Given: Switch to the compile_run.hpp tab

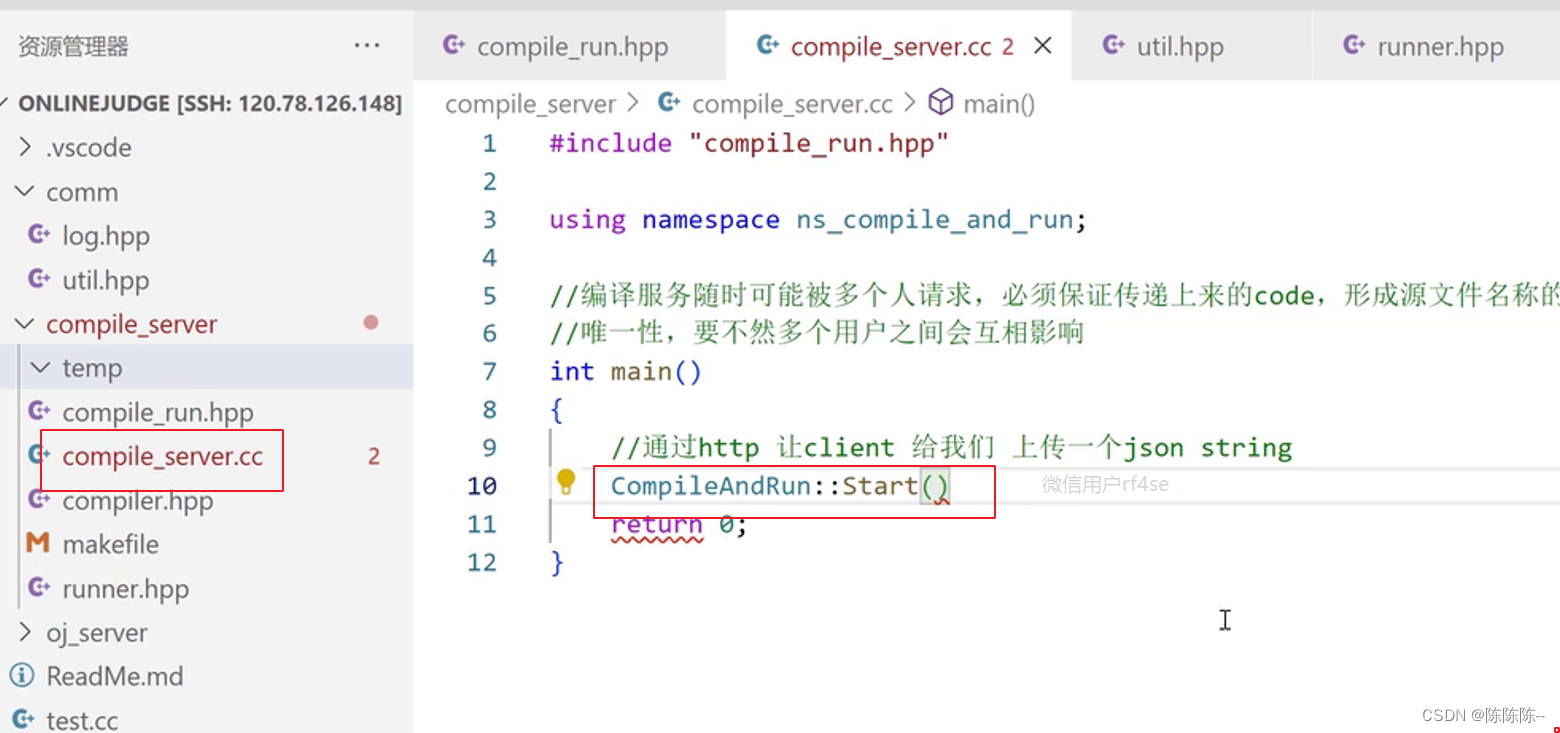Looking at the screenshot, I should [570, 46].
